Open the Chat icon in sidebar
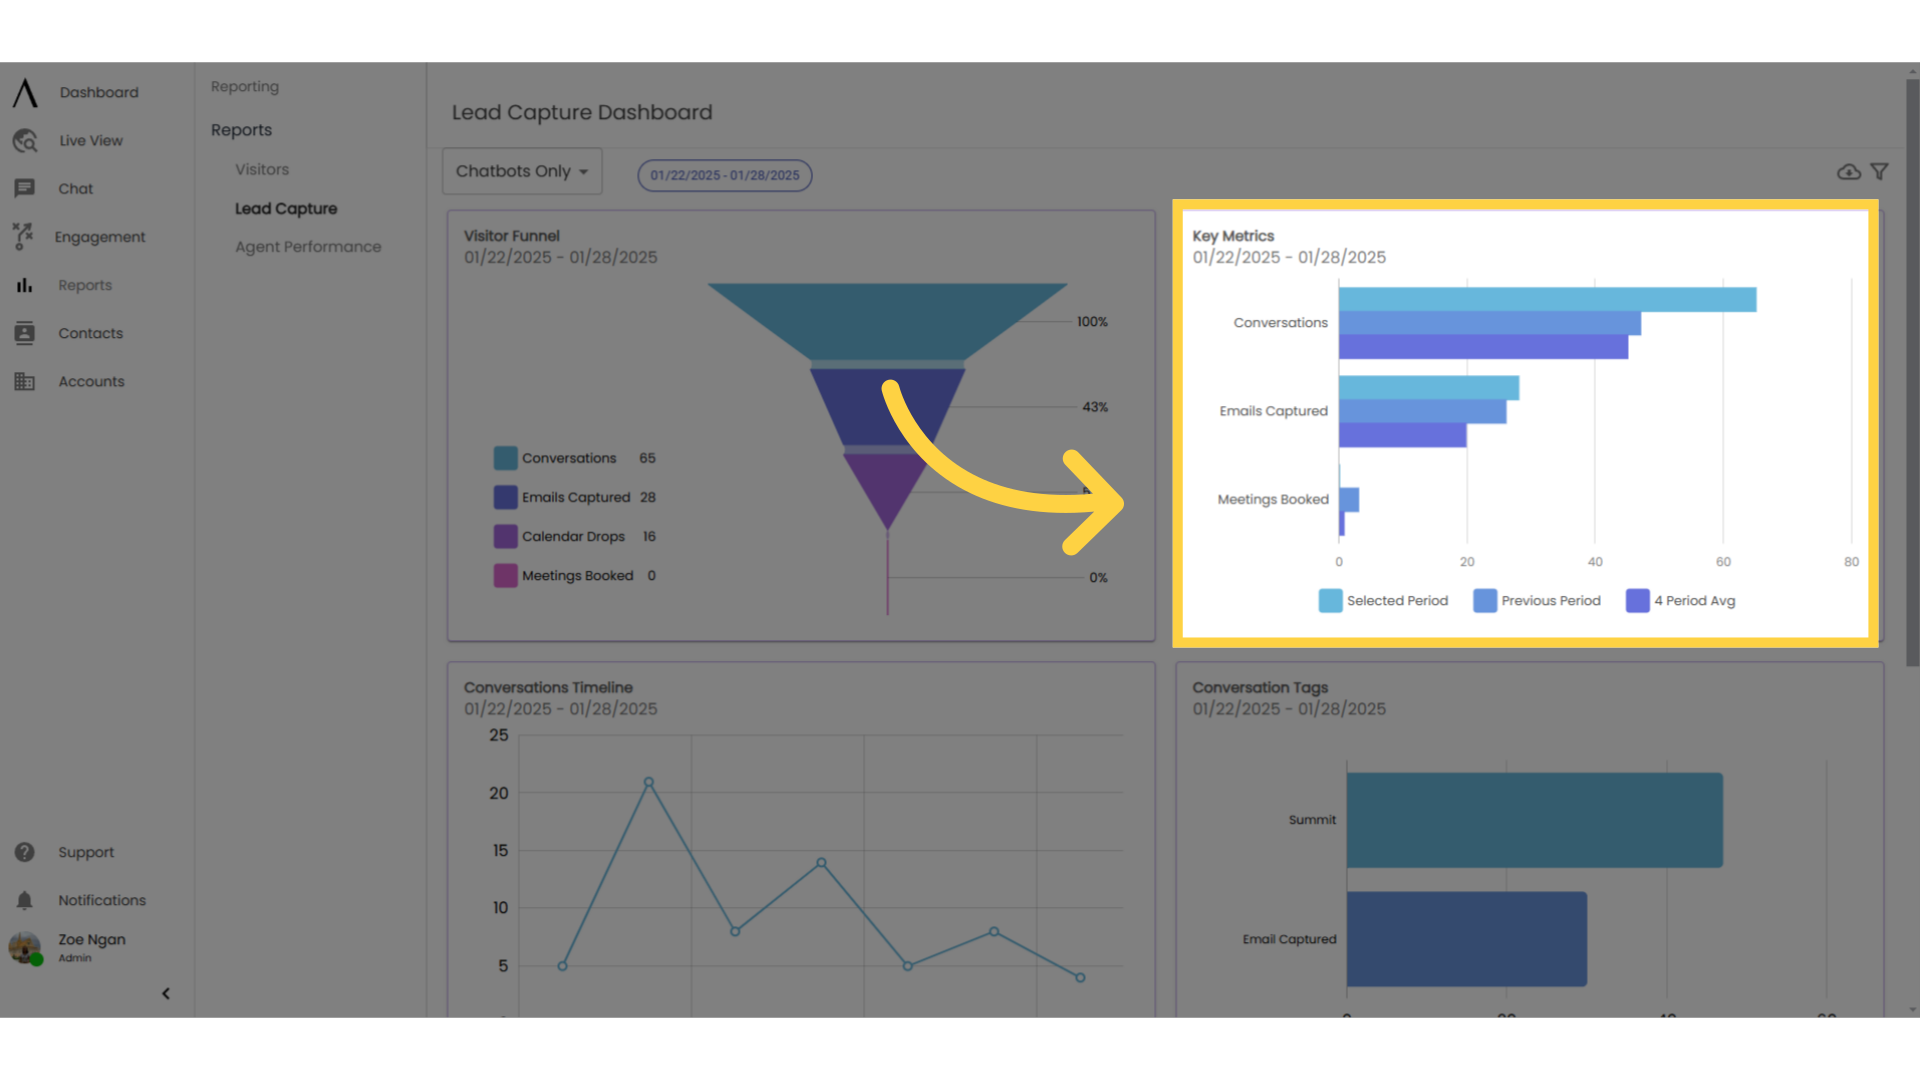 pyautogui.click(x=24, y=189)
